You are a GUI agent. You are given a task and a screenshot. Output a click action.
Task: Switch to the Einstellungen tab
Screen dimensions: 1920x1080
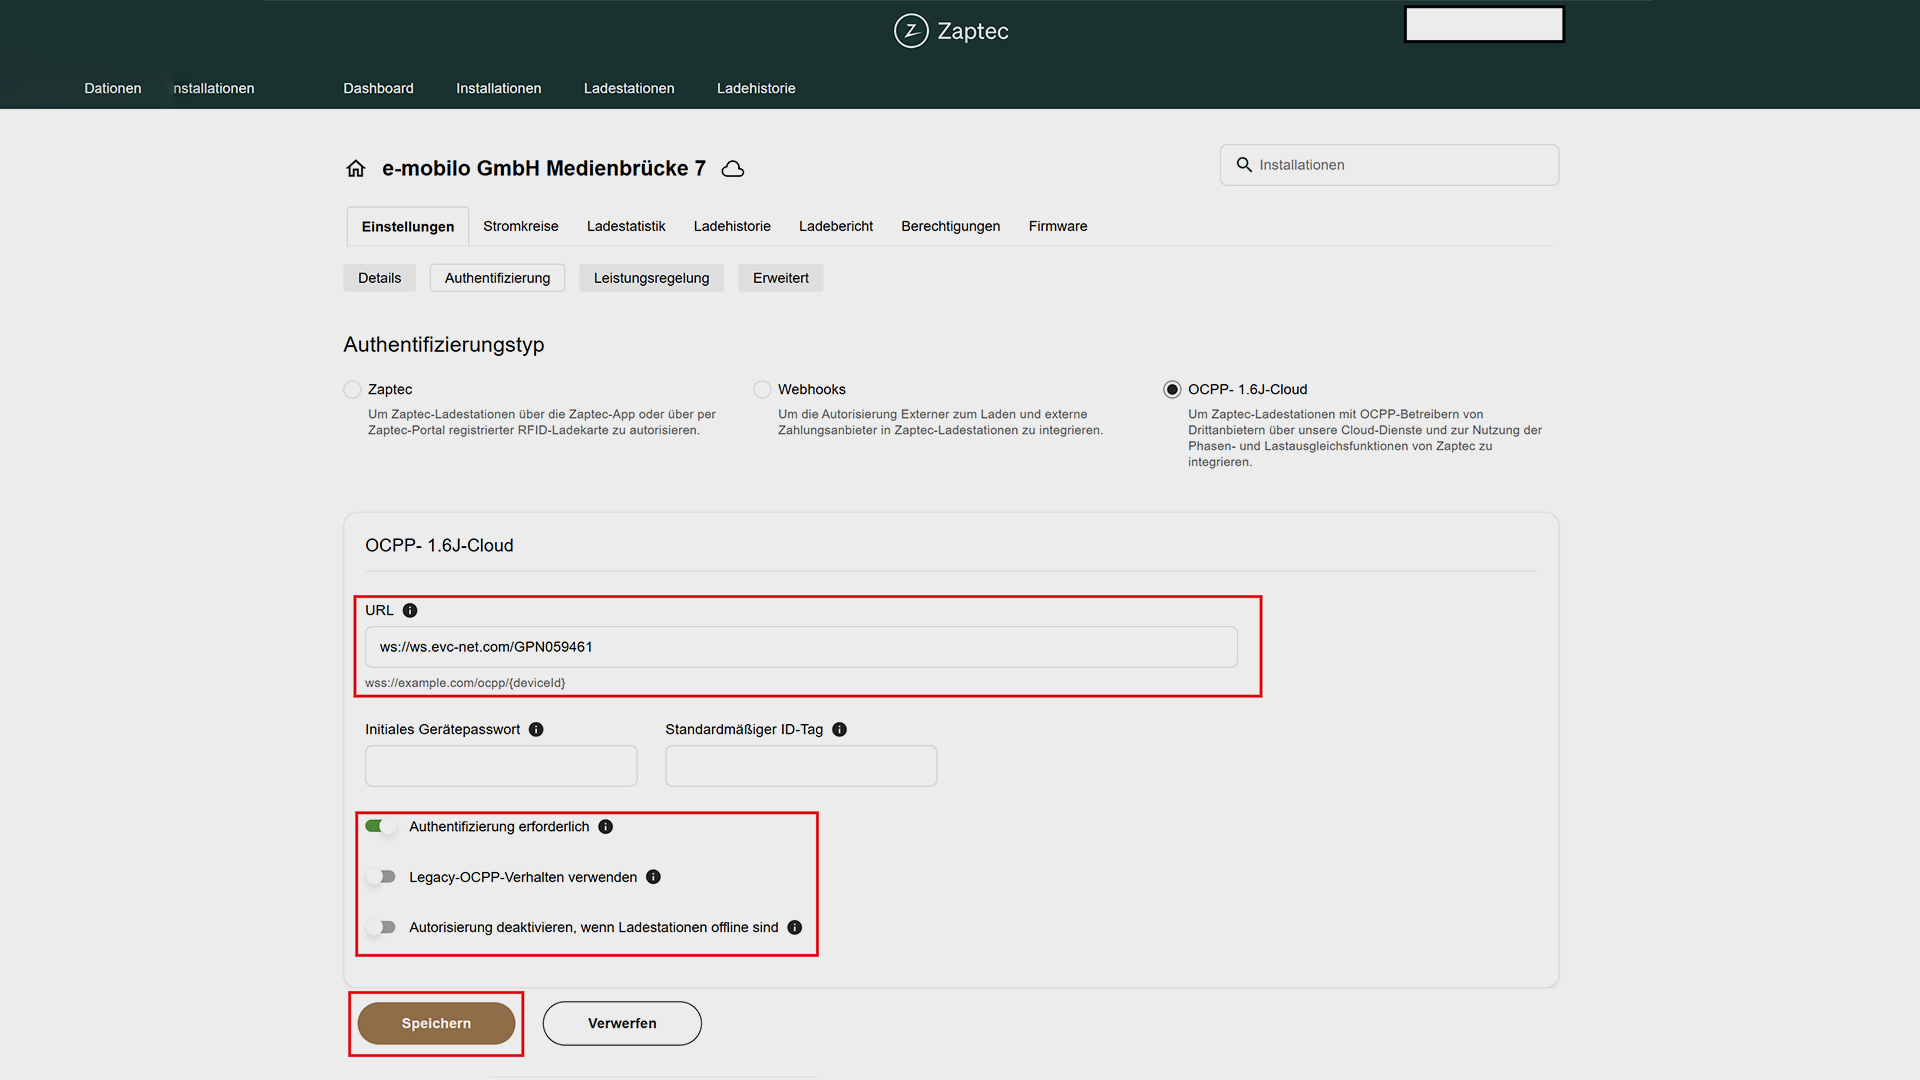click(408, 227)
